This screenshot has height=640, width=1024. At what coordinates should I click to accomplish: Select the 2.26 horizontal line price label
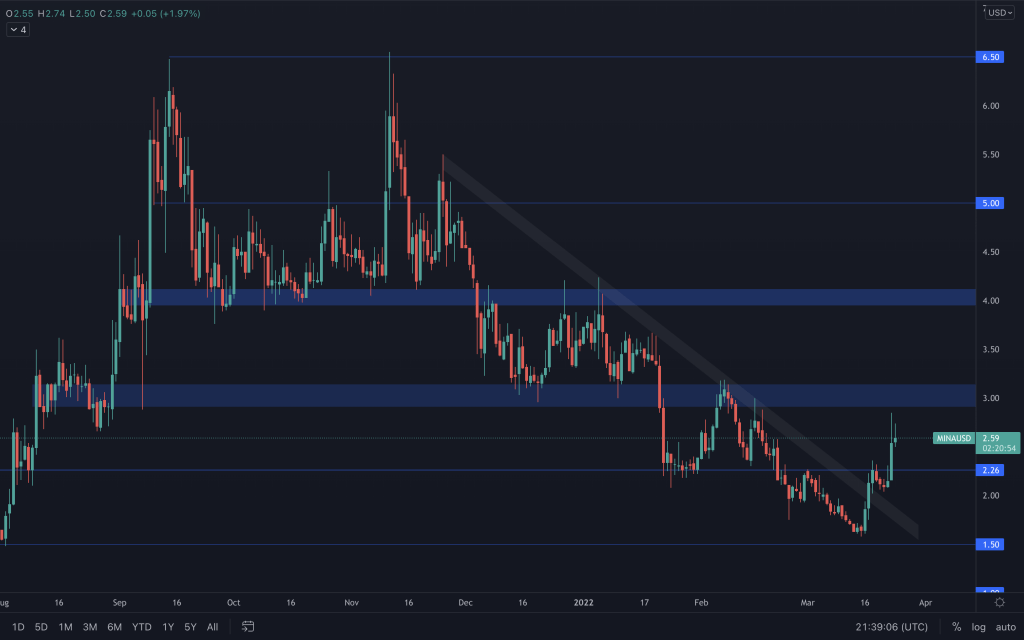coord(990,470)
